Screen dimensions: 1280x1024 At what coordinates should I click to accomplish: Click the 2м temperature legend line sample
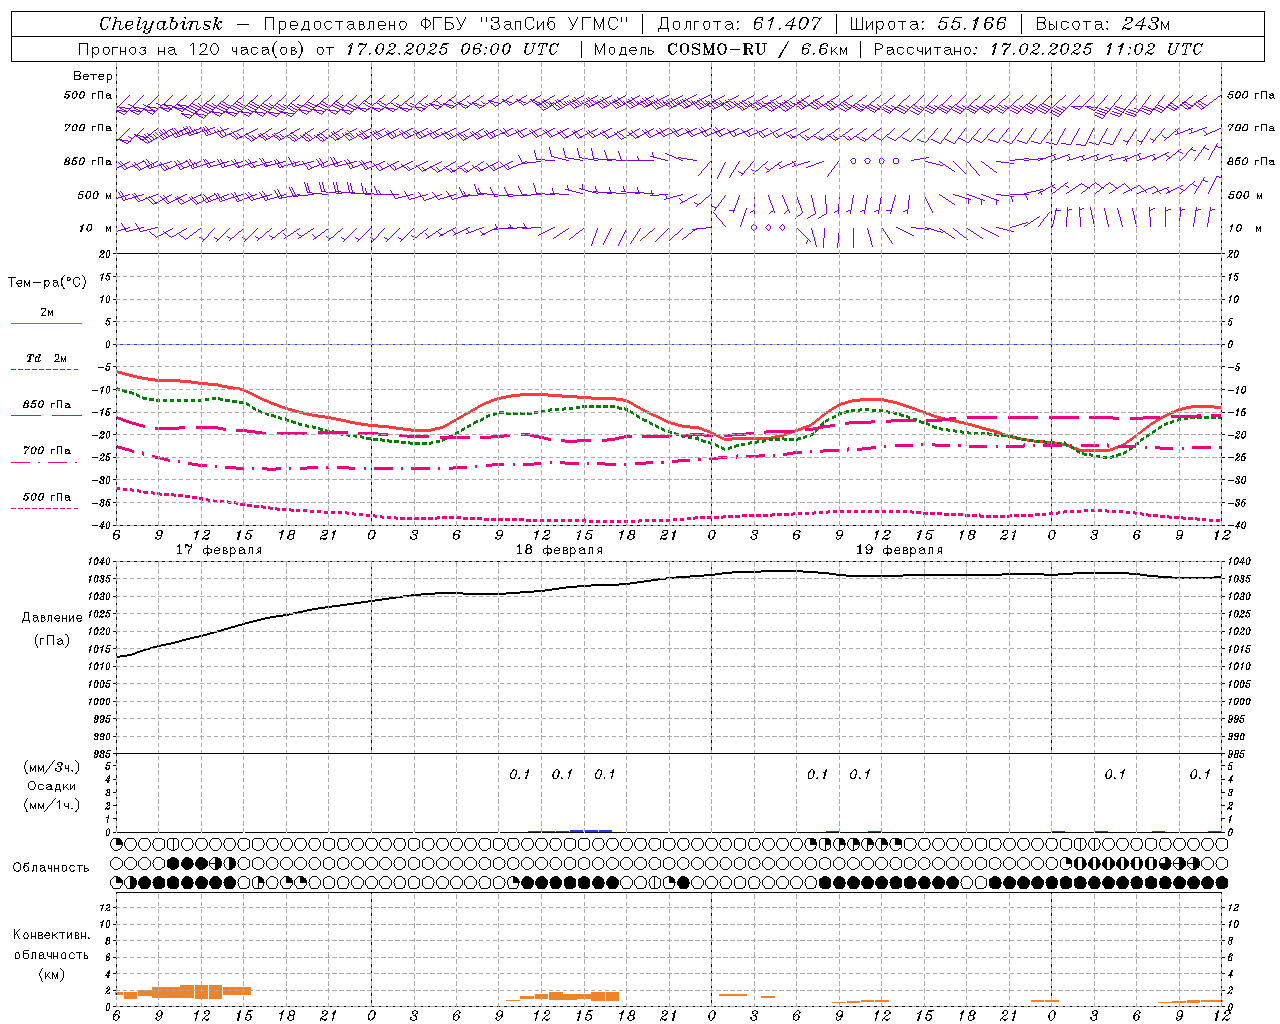[x=46, y=323]
